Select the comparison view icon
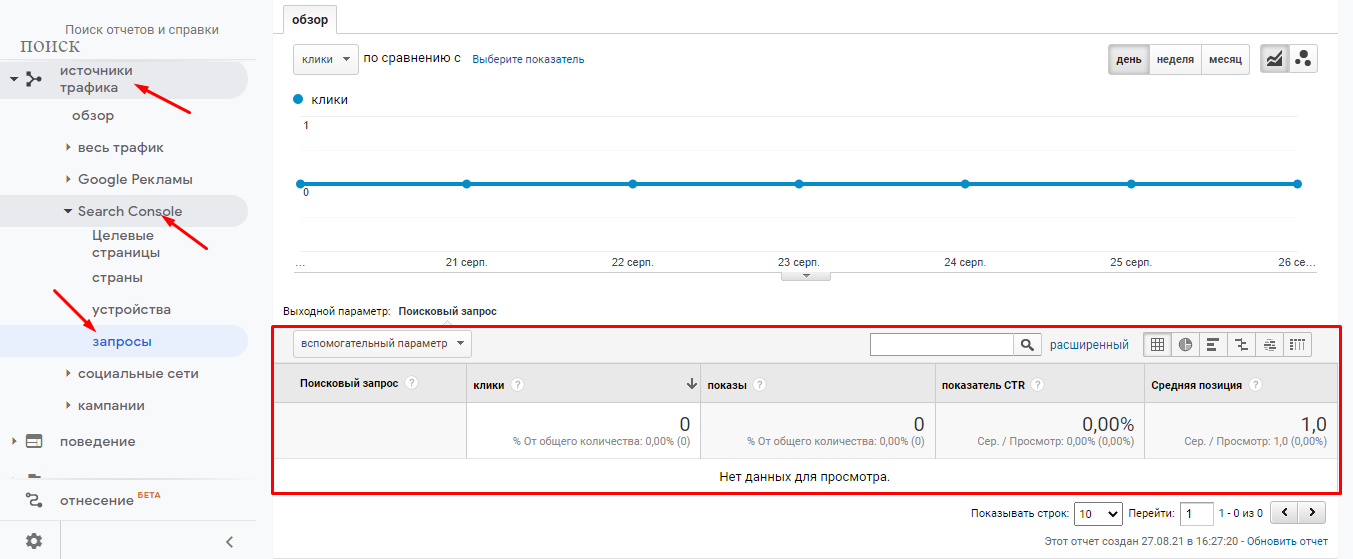1353x559 pixels. [x=1241, y=345]
